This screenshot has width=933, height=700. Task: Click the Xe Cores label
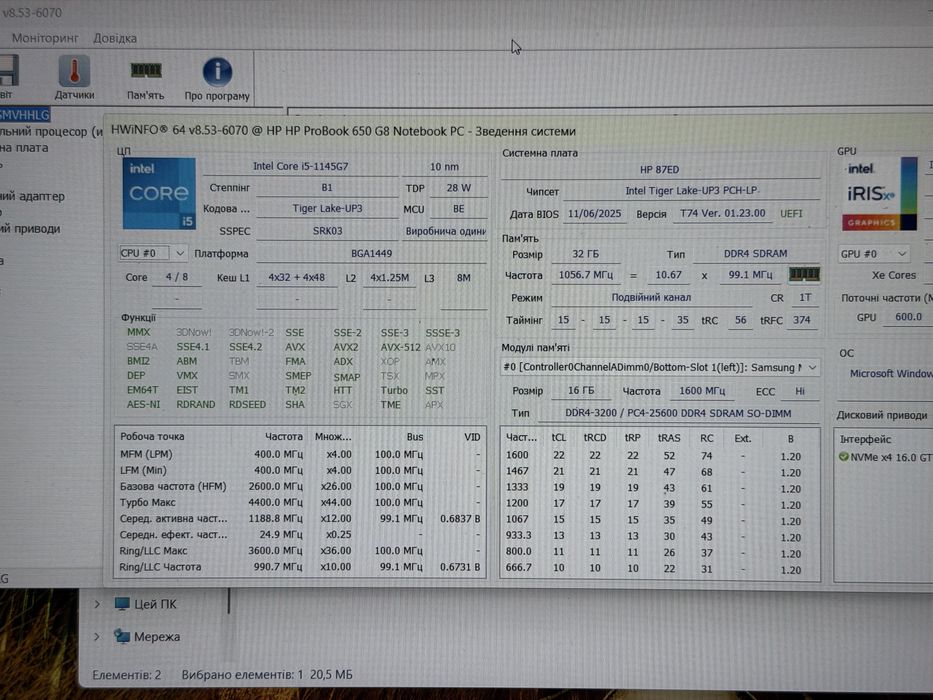894,276
